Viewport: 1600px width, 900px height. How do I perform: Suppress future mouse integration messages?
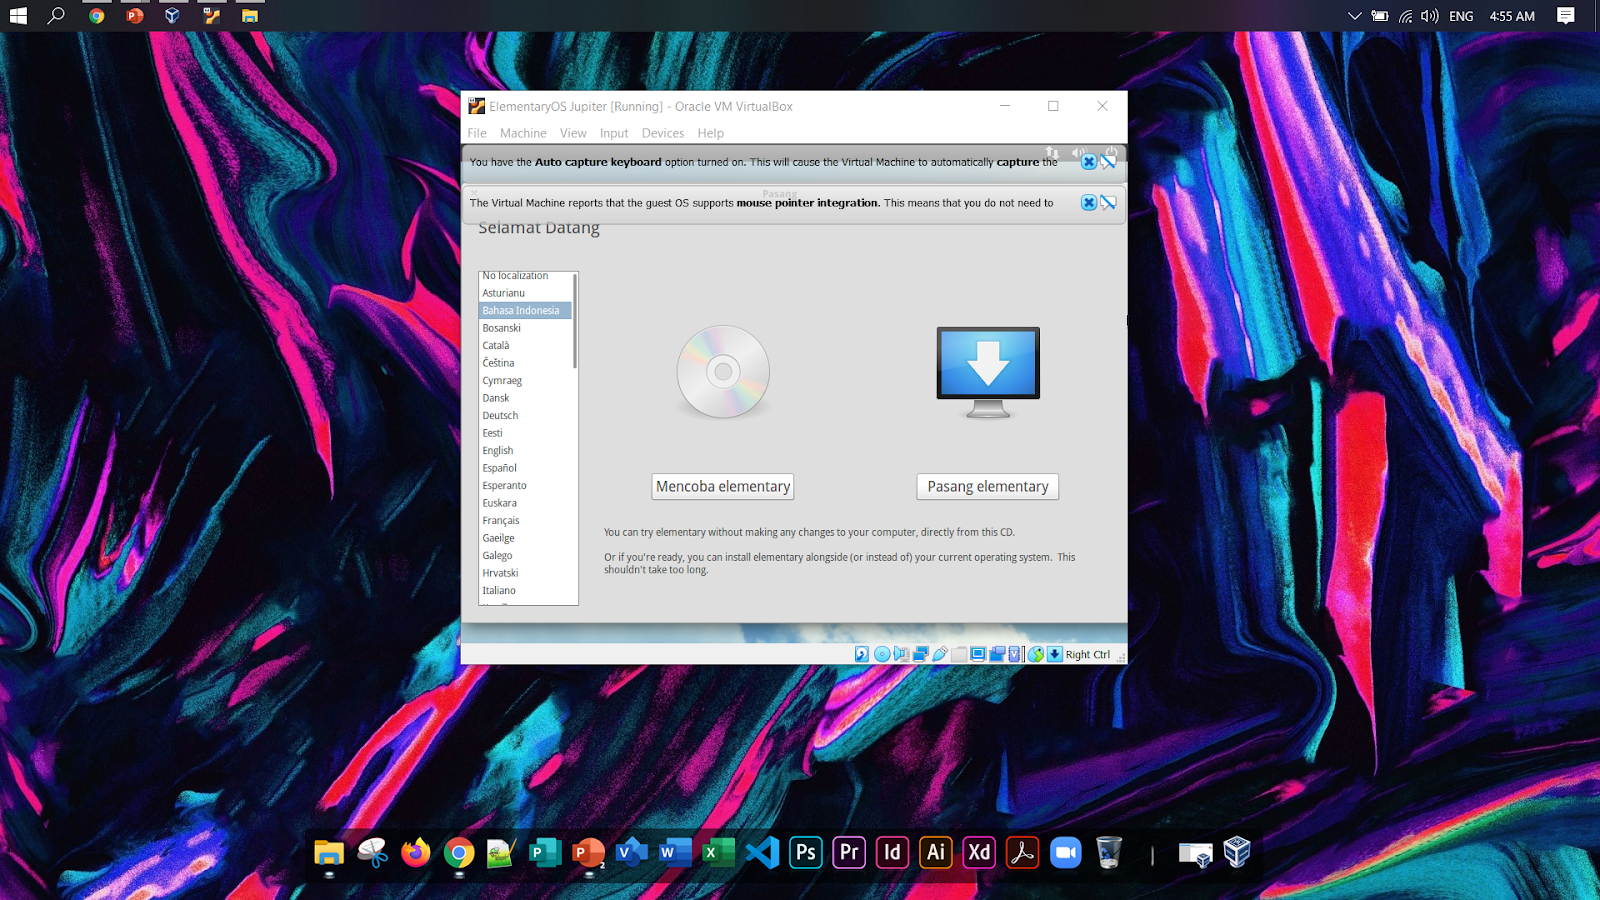point(1108,203)
